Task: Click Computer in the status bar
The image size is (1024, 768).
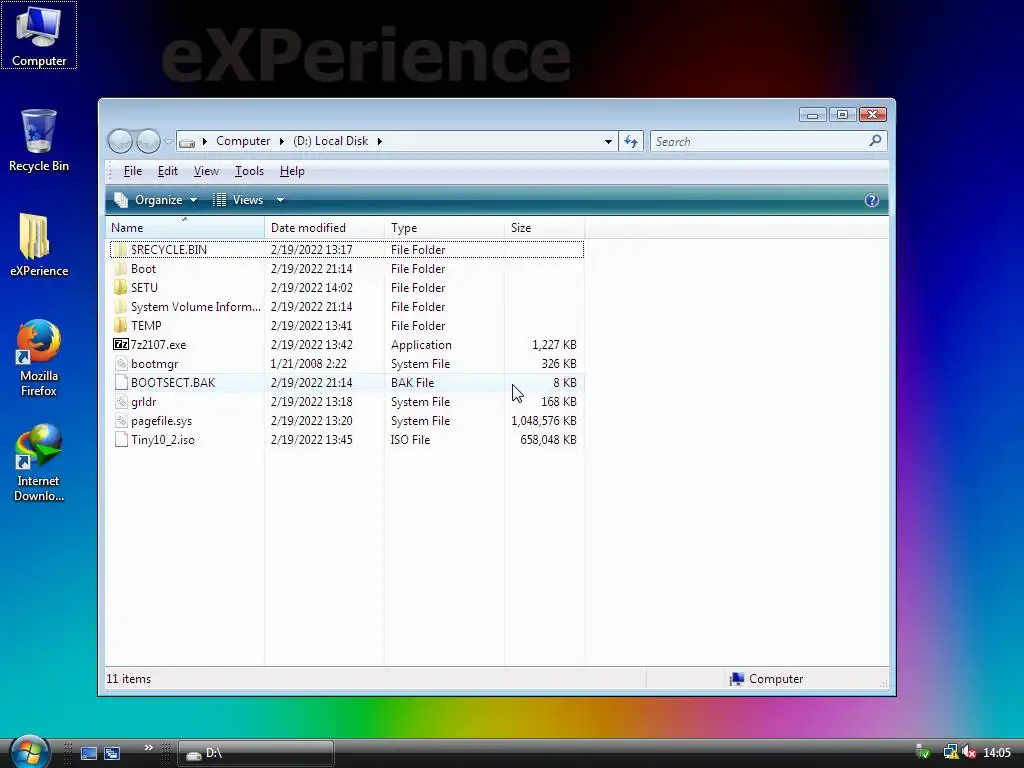Action: coord(767,679)
